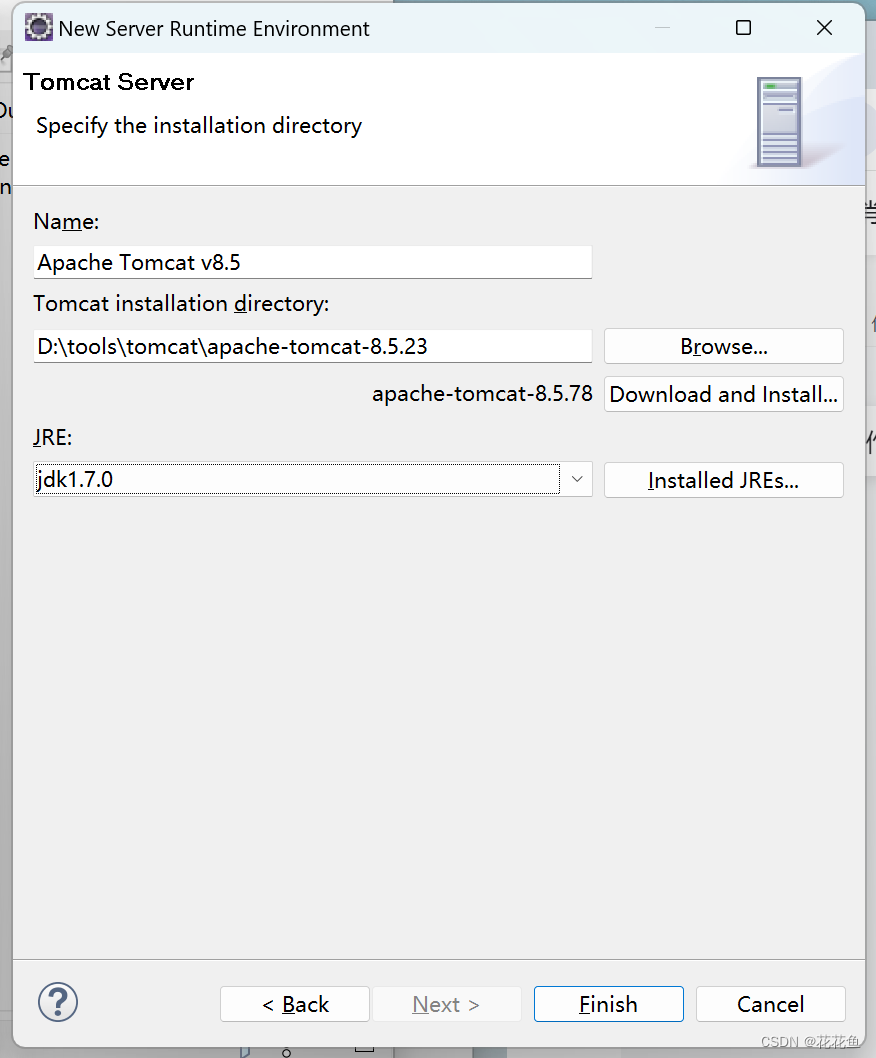This screenshot has height=1058, width=876.
Task: Maximize the dialog window
Action: click(x=743, y=28)
